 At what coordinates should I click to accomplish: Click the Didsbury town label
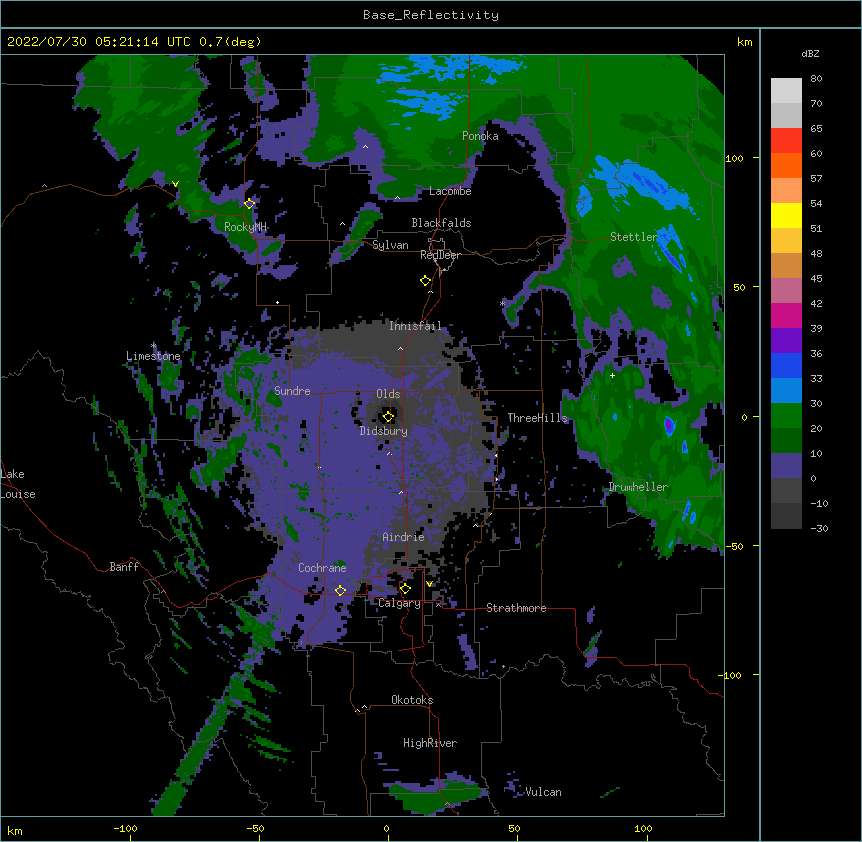click(x=383, y=431)
